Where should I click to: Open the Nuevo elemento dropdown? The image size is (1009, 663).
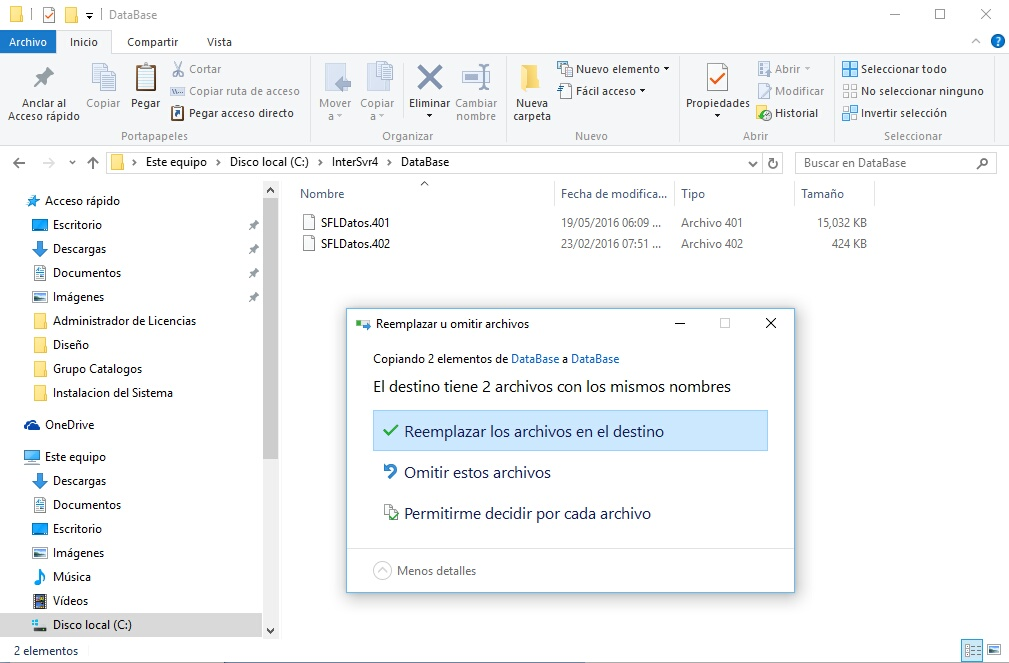point(617,69)
